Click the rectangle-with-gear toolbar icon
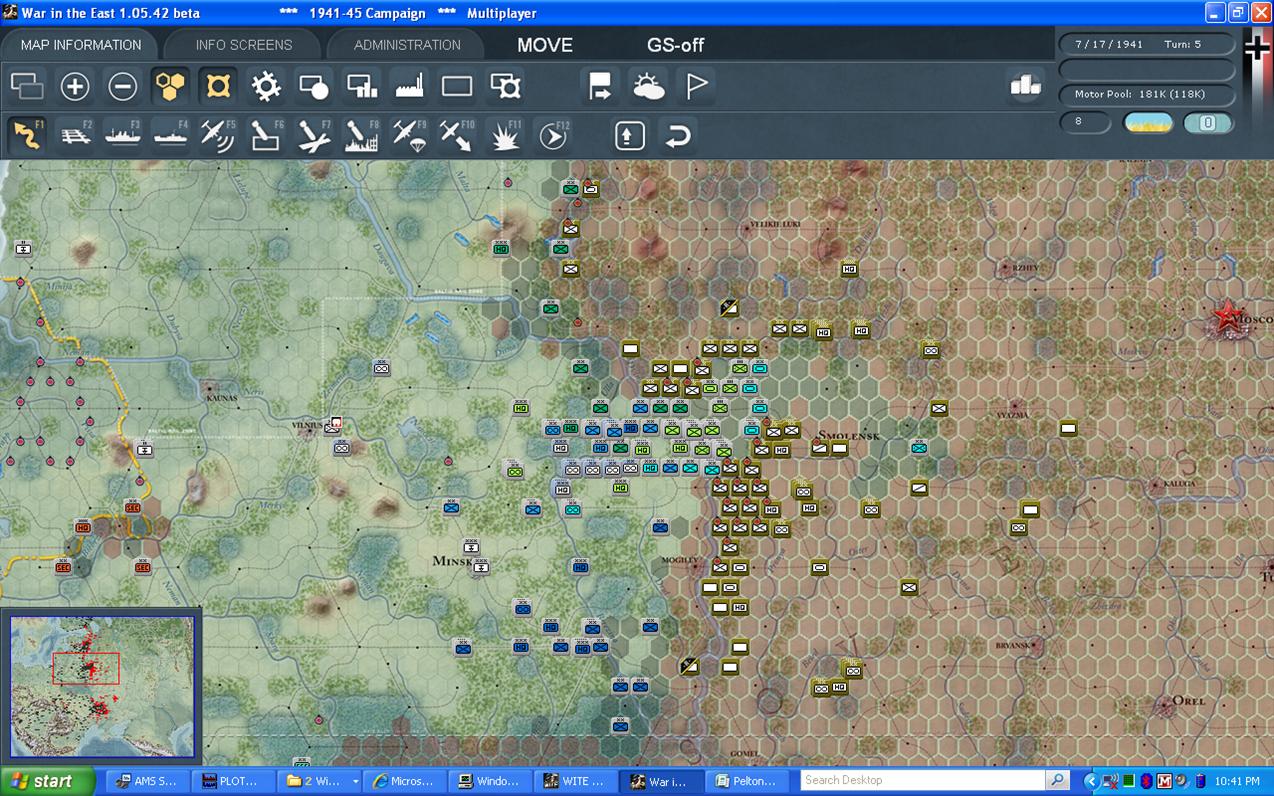Screen dimensions: 1274x796 (x=506, y=86)
